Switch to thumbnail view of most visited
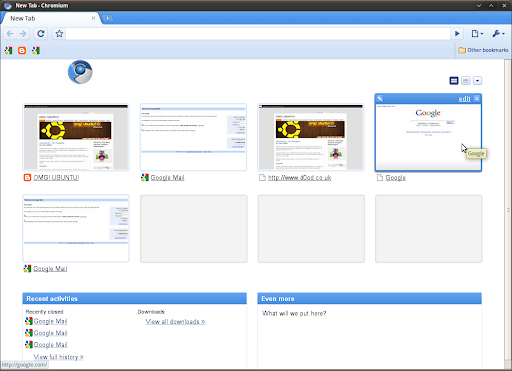Image resolution: width=512 pixels, height=371 pixels. 454,81
